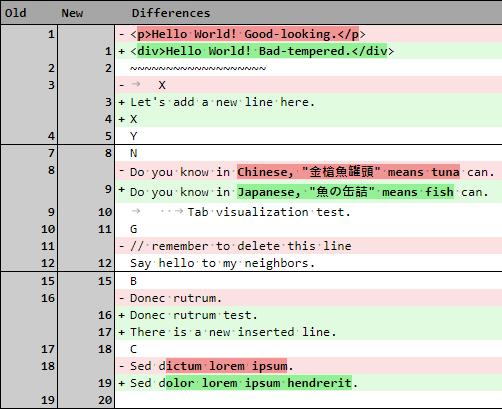Click the tilde separator line
The height and width of the screenshot is (409, 502).
pyautogui.click(x=198, y=68)
